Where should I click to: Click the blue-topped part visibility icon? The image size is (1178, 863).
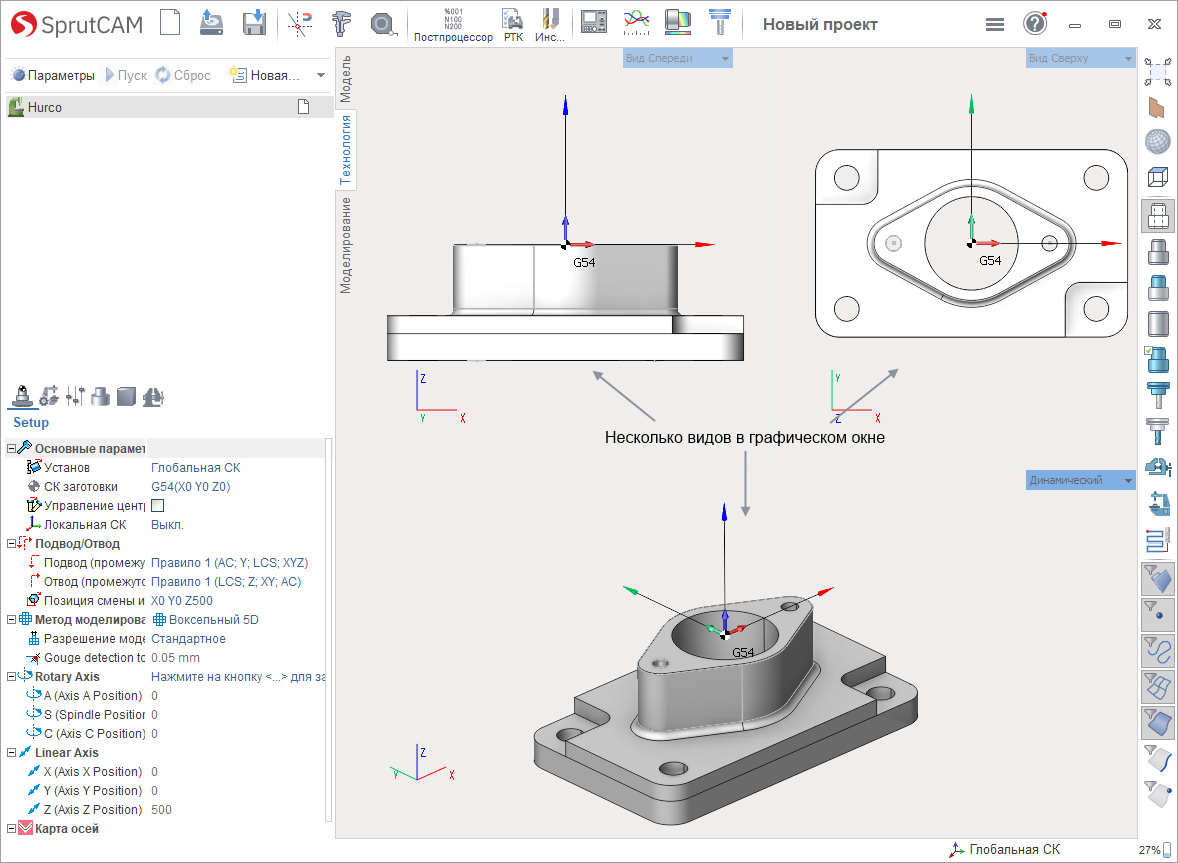click(x=1158, y=288)
